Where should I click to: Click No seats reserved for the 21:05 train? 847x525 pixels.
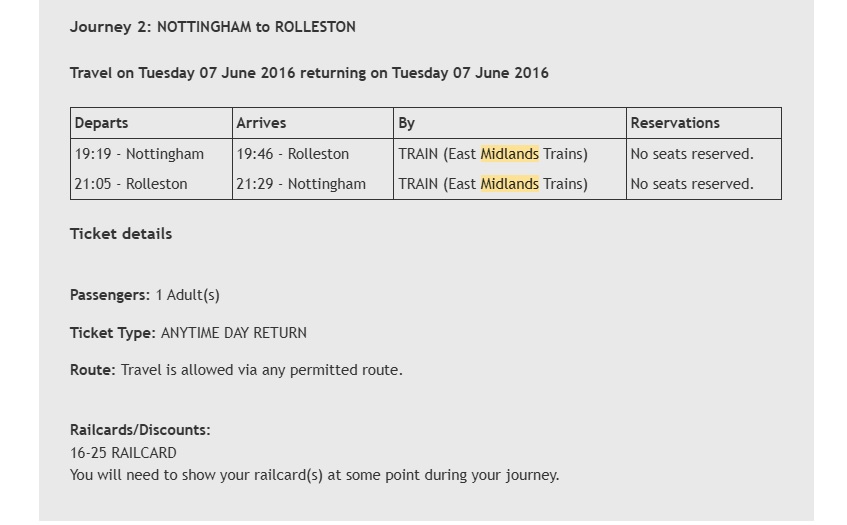click(692, 184)
